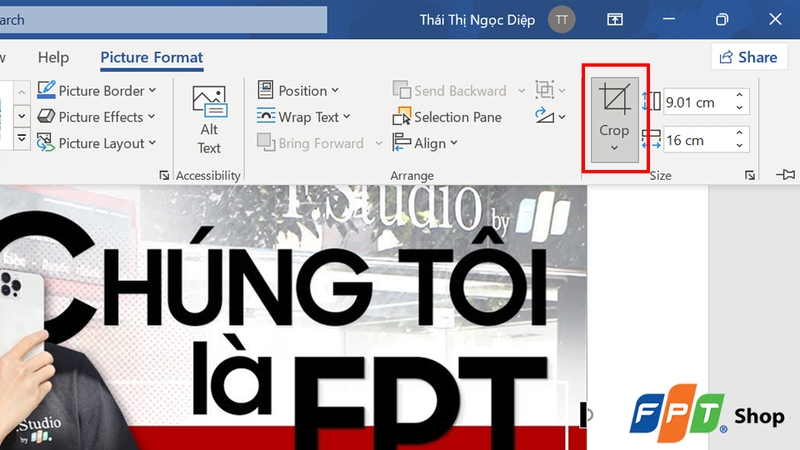This screenshot has width=800, height=450.
Task: Decrease the picture width value
Action: [739, 145]
